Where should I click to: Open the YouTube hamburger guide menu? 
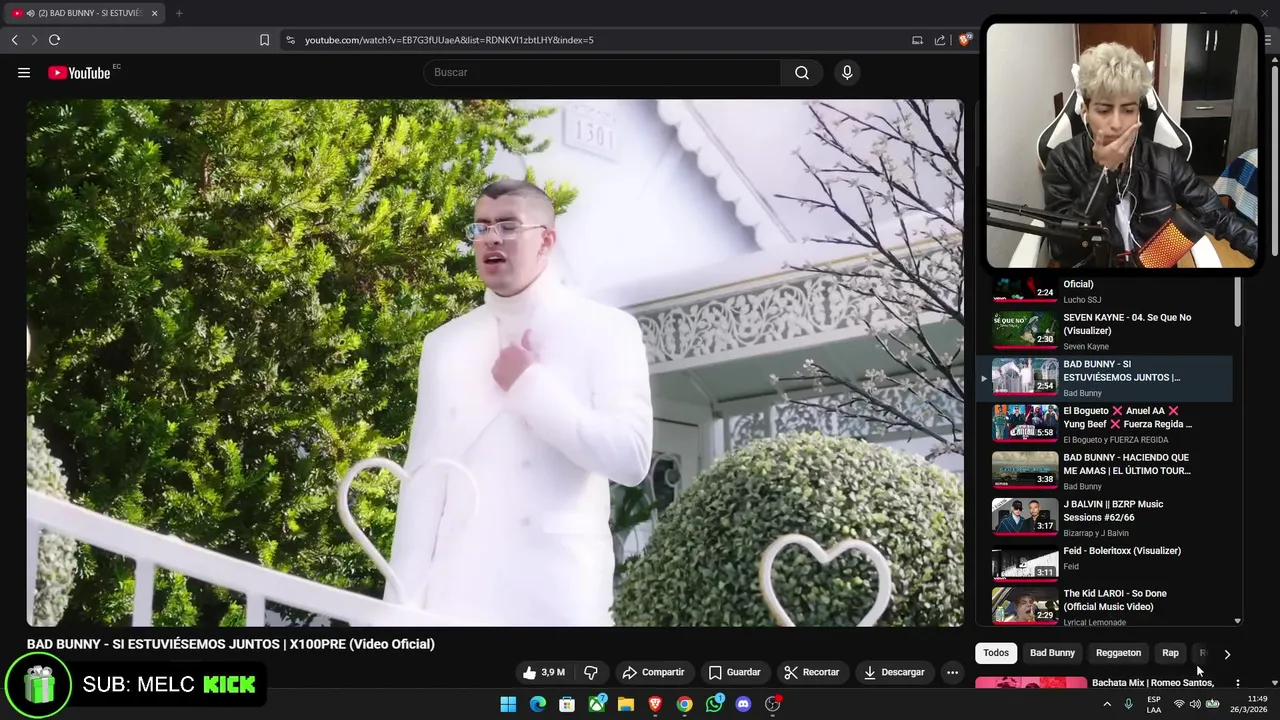click(24, 72)
